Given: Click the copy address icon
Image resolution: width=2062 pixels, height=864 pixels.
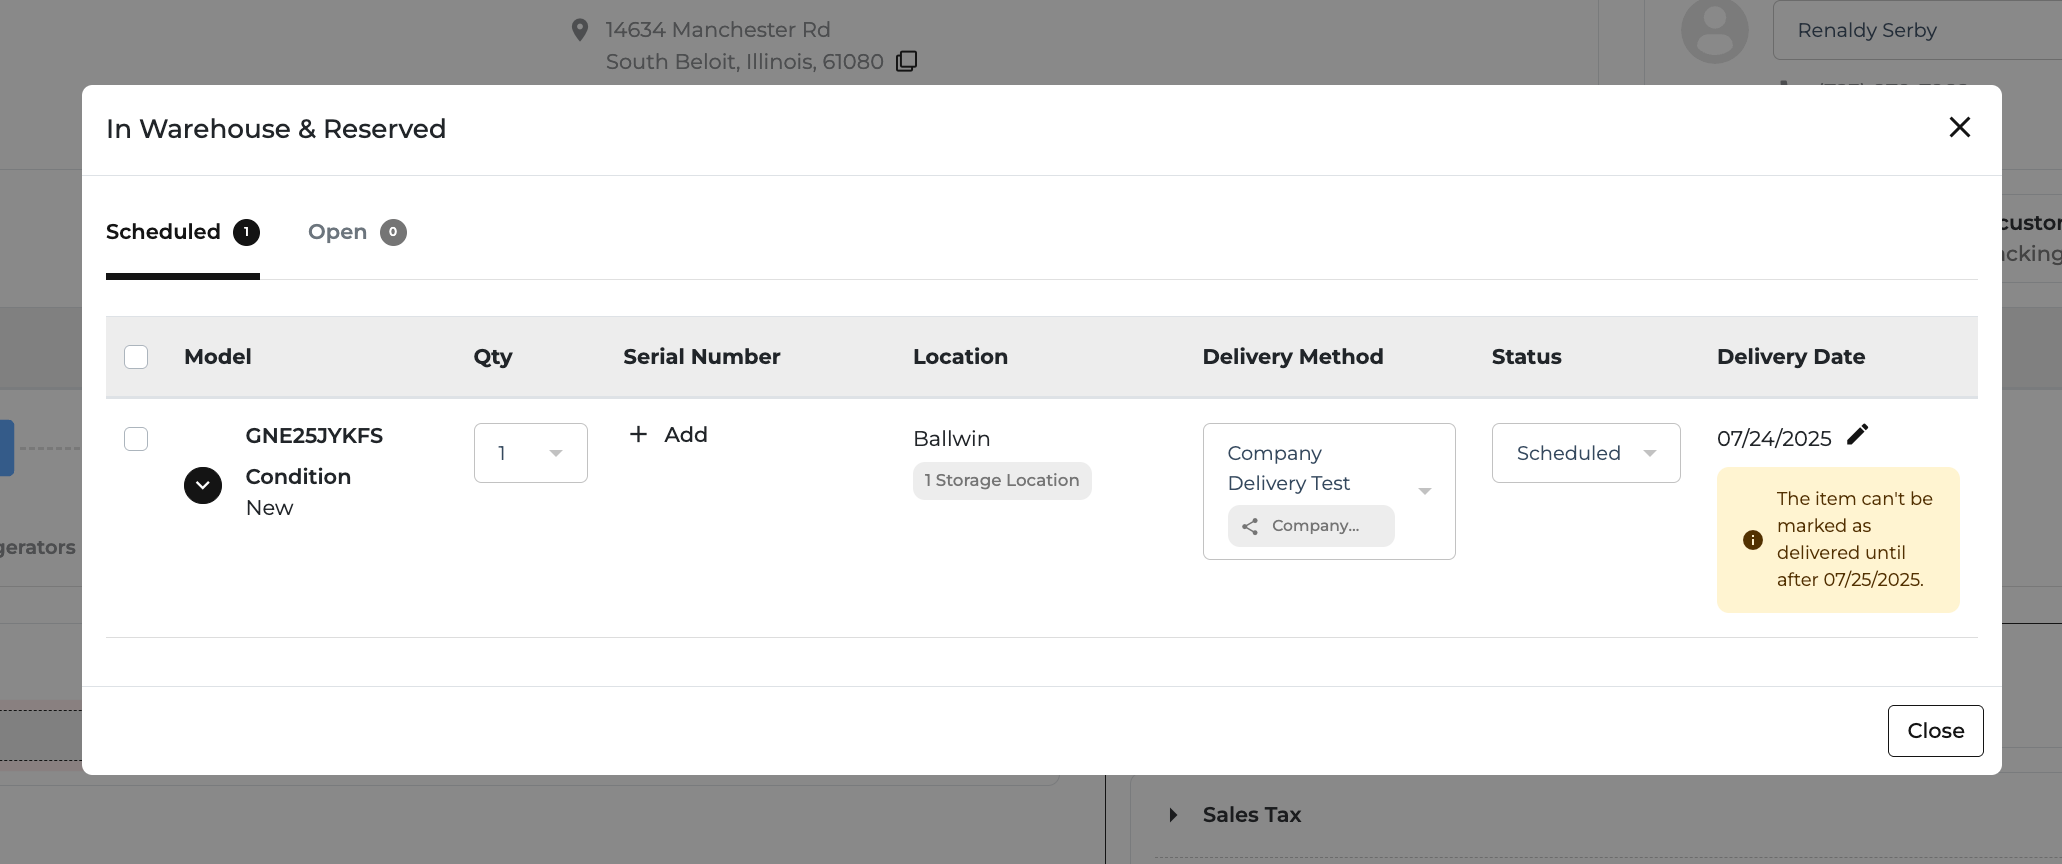Looking at the screenshot, I should (x=906, y=61).
